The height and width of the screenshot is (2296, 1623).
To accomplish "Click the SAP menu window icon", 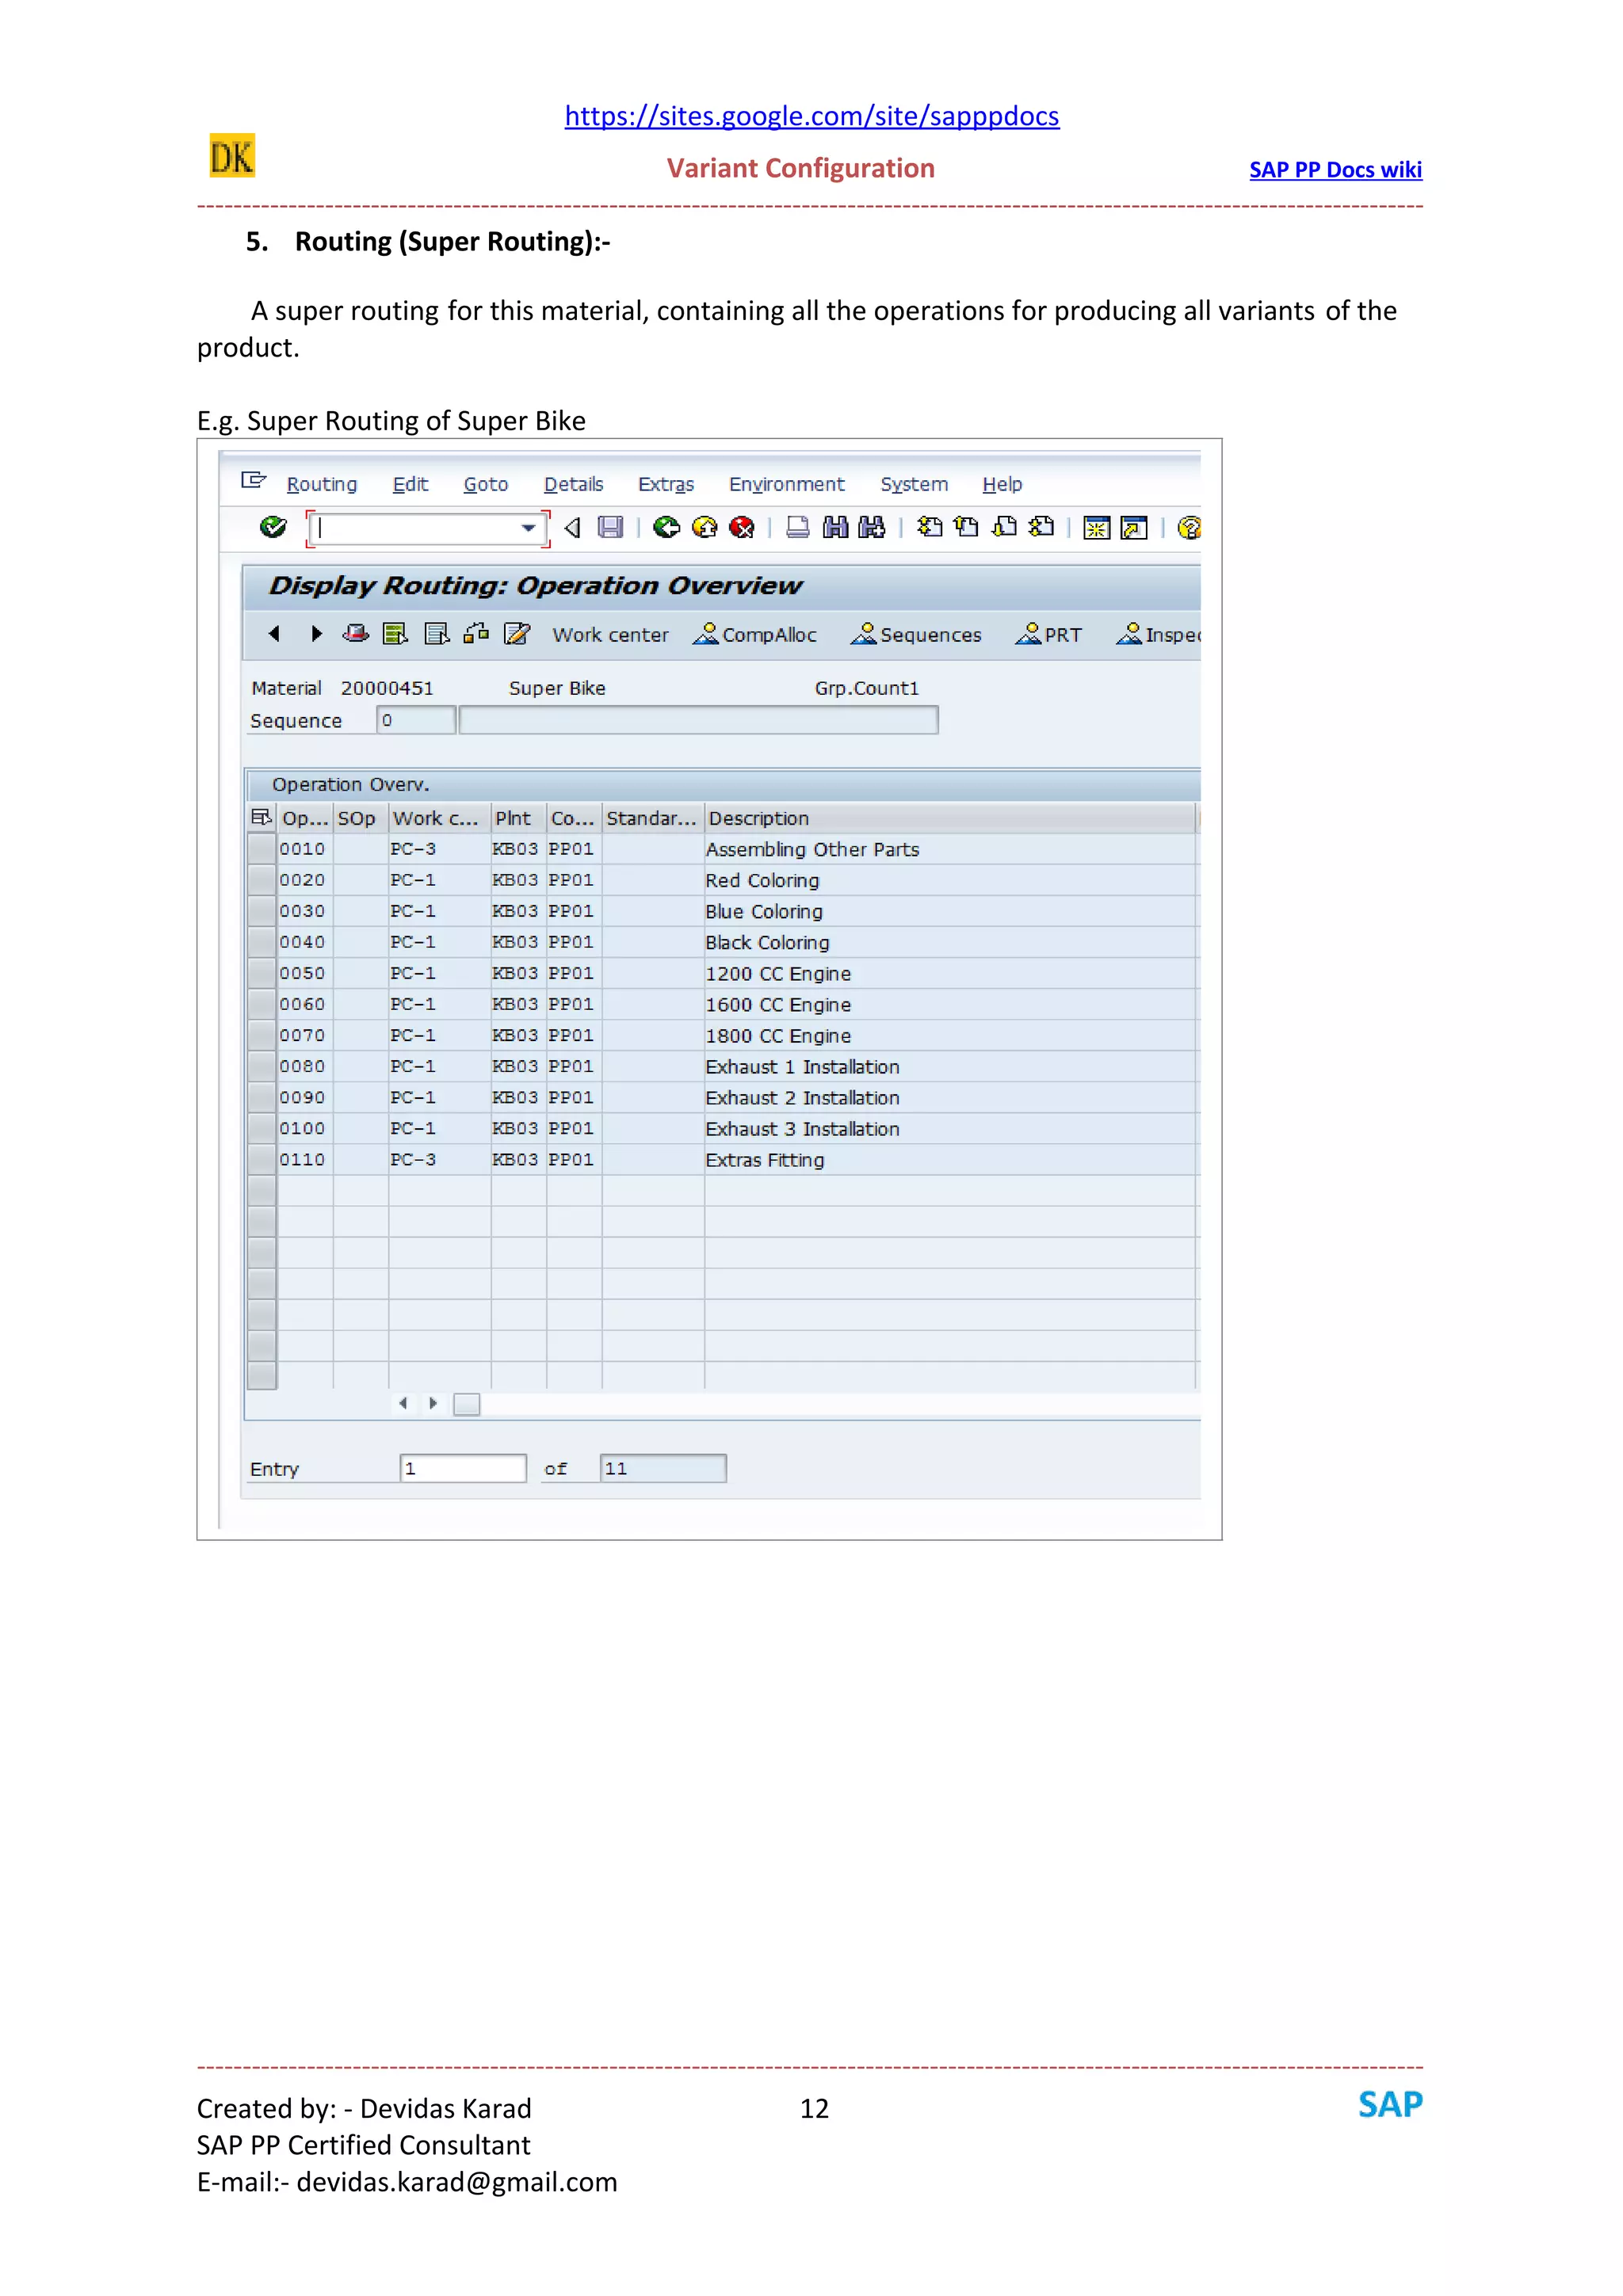I will (x=253, y=481).
